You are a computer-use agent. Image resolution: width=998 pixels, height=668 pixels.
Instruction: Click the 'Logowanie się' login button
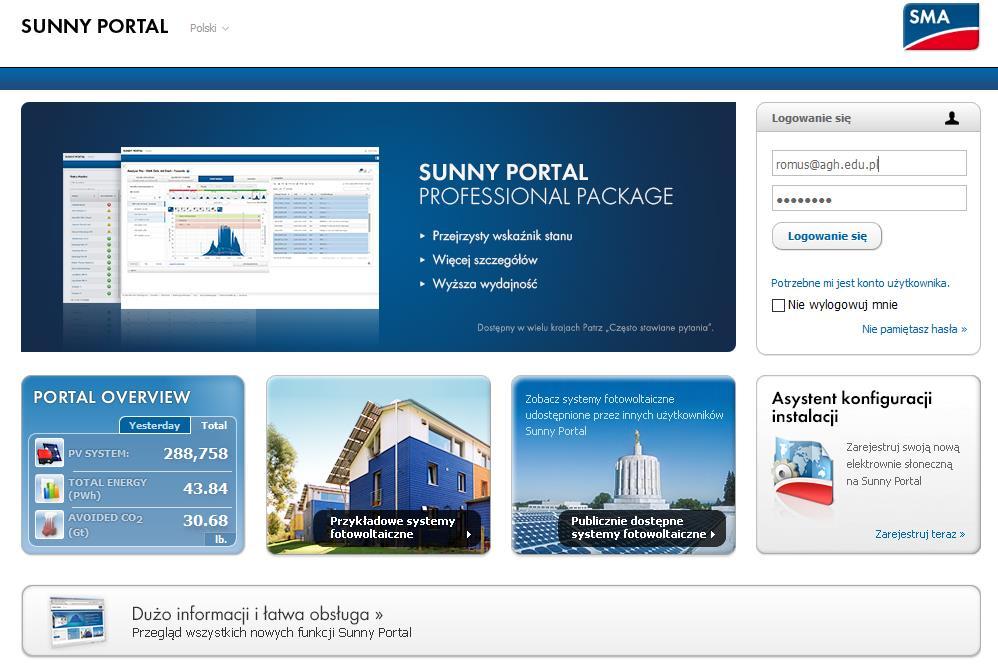(x=827, y=236)
